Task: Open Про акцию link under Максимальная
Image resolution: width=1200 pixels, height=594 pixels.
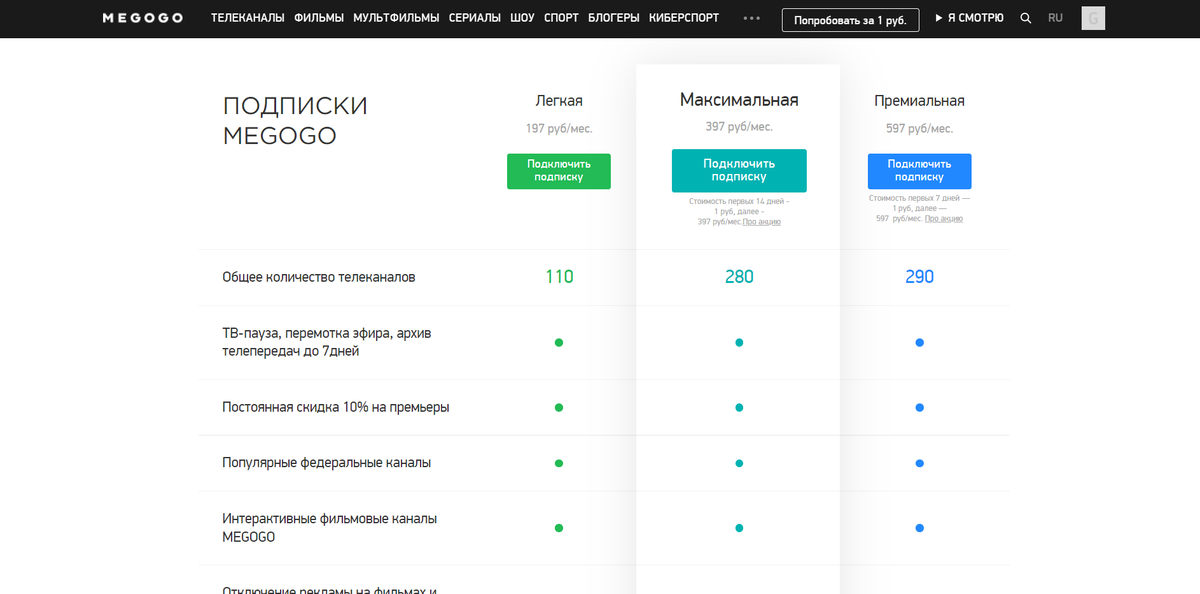Action: point(762,221)
